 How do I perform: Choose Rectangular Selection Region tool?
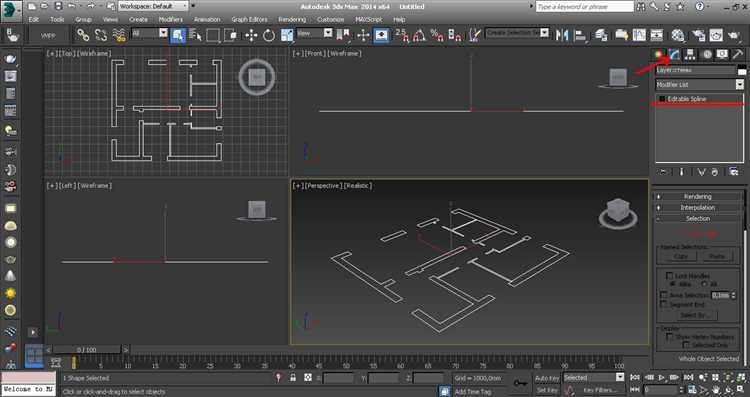213,35
